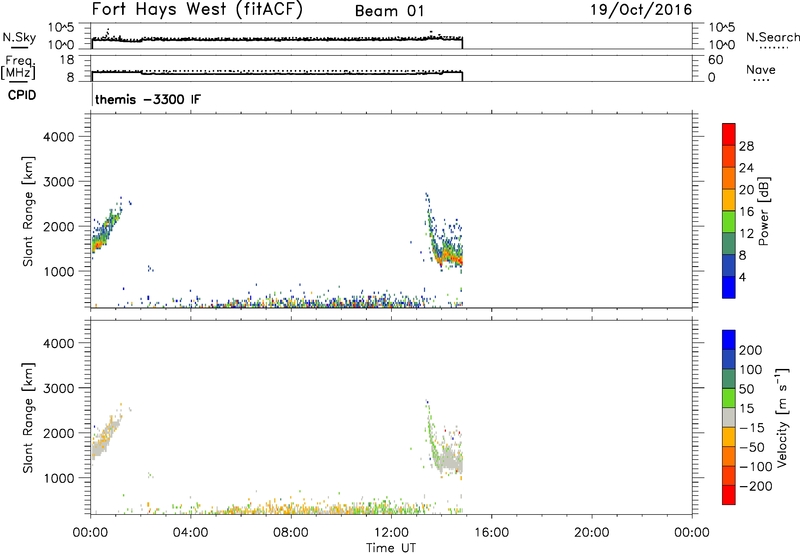Click the 12–16 dB light green power swatch

coord(729,222)
